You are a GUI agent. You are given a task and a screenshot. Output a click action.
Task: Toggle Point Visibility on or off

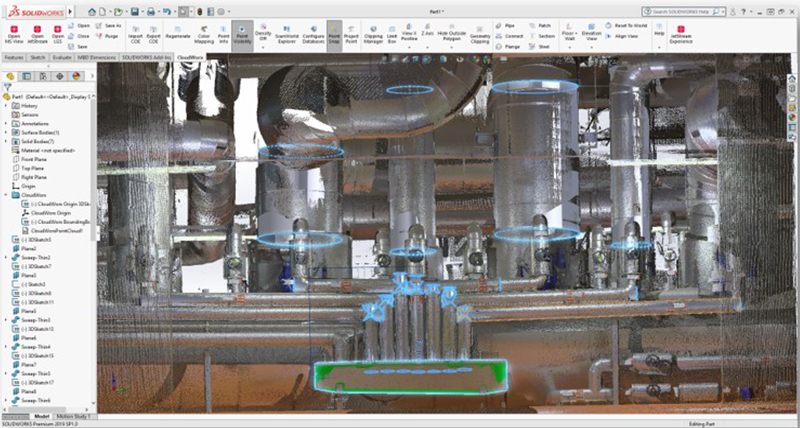click(x=243, y=35)
